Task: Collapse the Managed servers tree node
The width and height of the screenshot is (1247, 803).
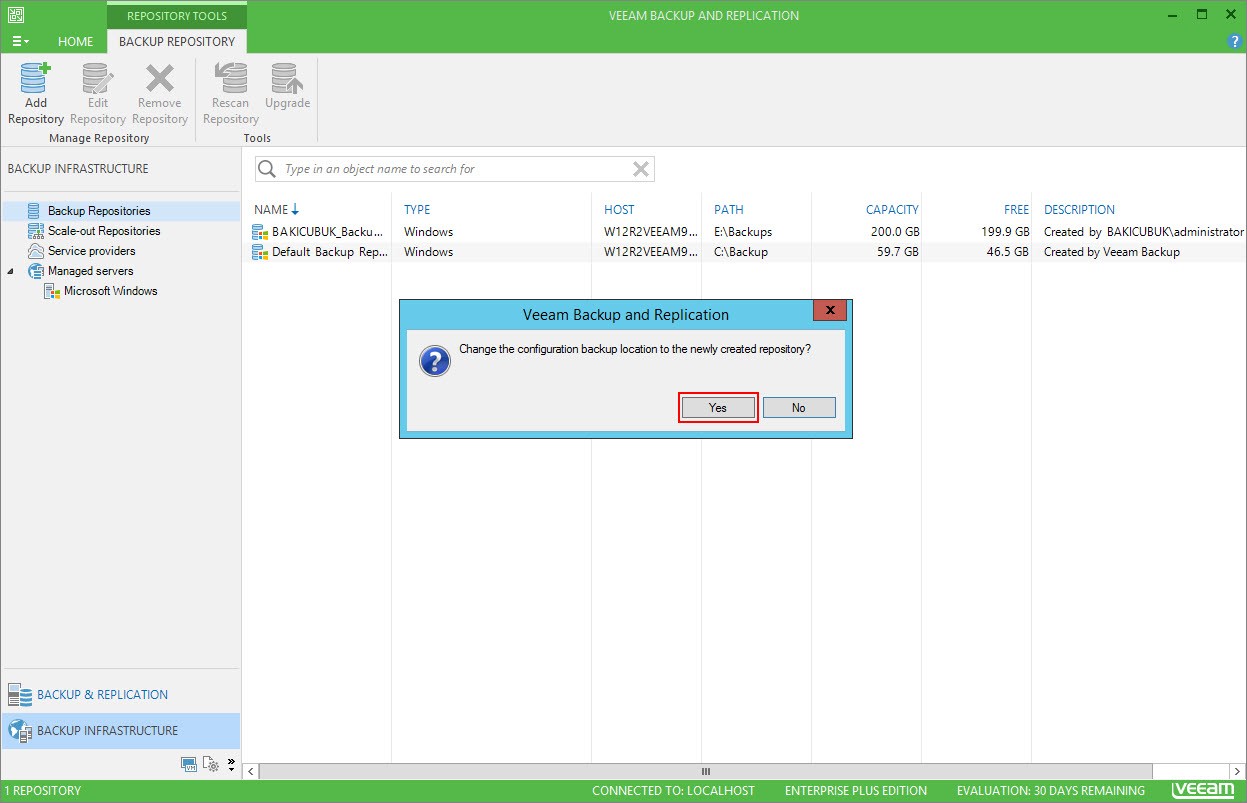Action: point(11,271)
